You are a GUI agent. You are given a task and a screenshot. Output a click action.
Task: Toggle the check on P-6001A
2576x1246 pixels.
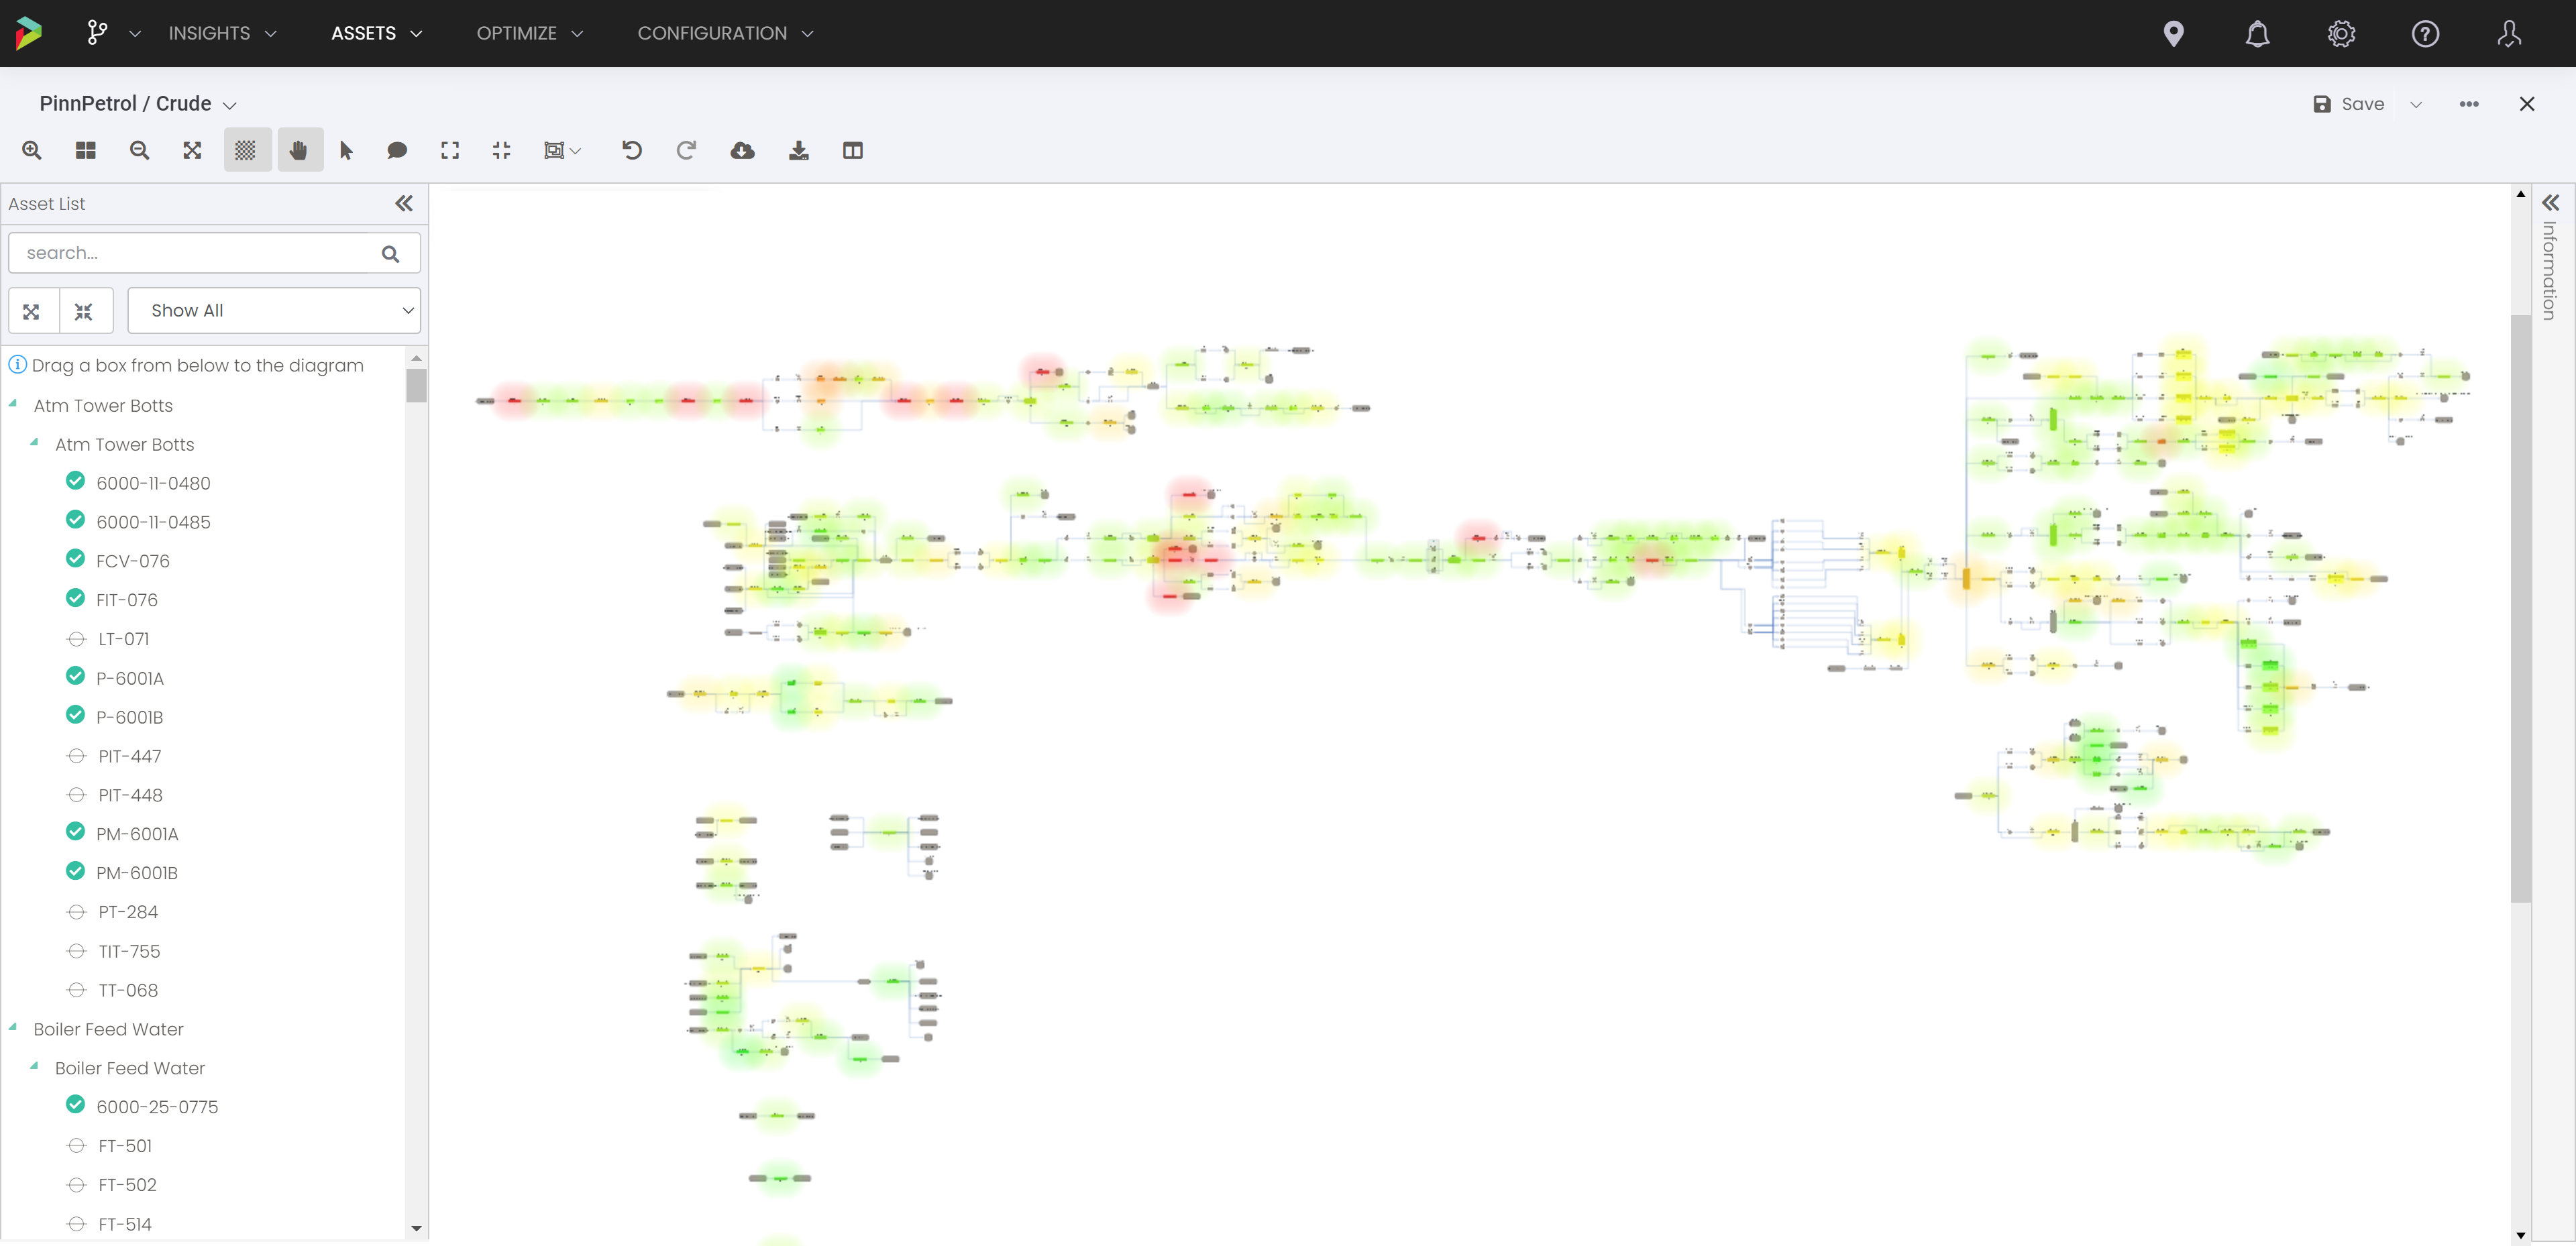point(75,676)
